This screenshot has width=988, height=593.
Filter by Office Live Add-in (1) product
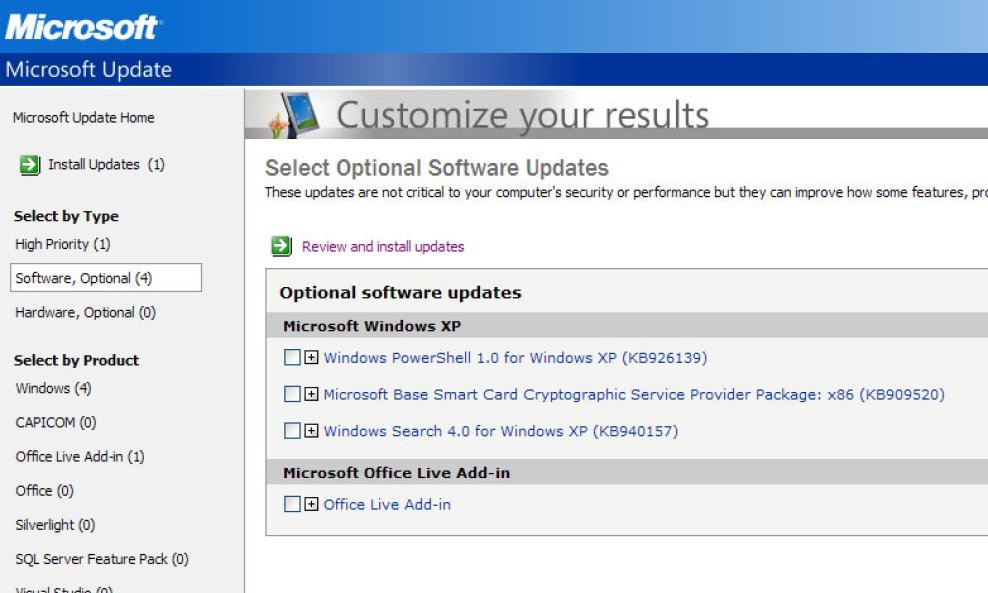tap(80, 456)
